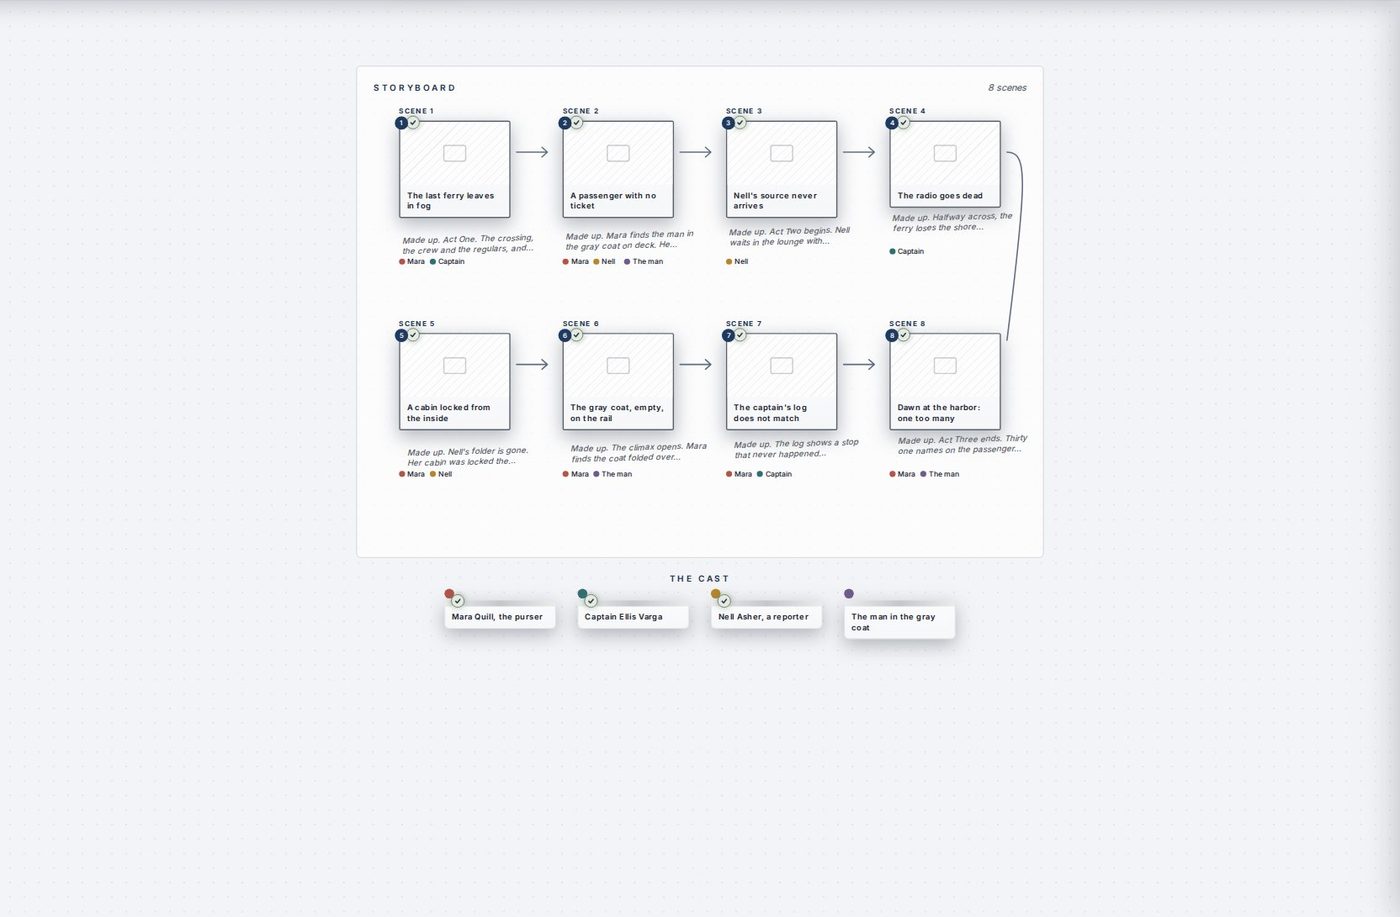Select the number 7 badge on Scene 7
The image size is (1400, 917).
(x=728, y=335)
